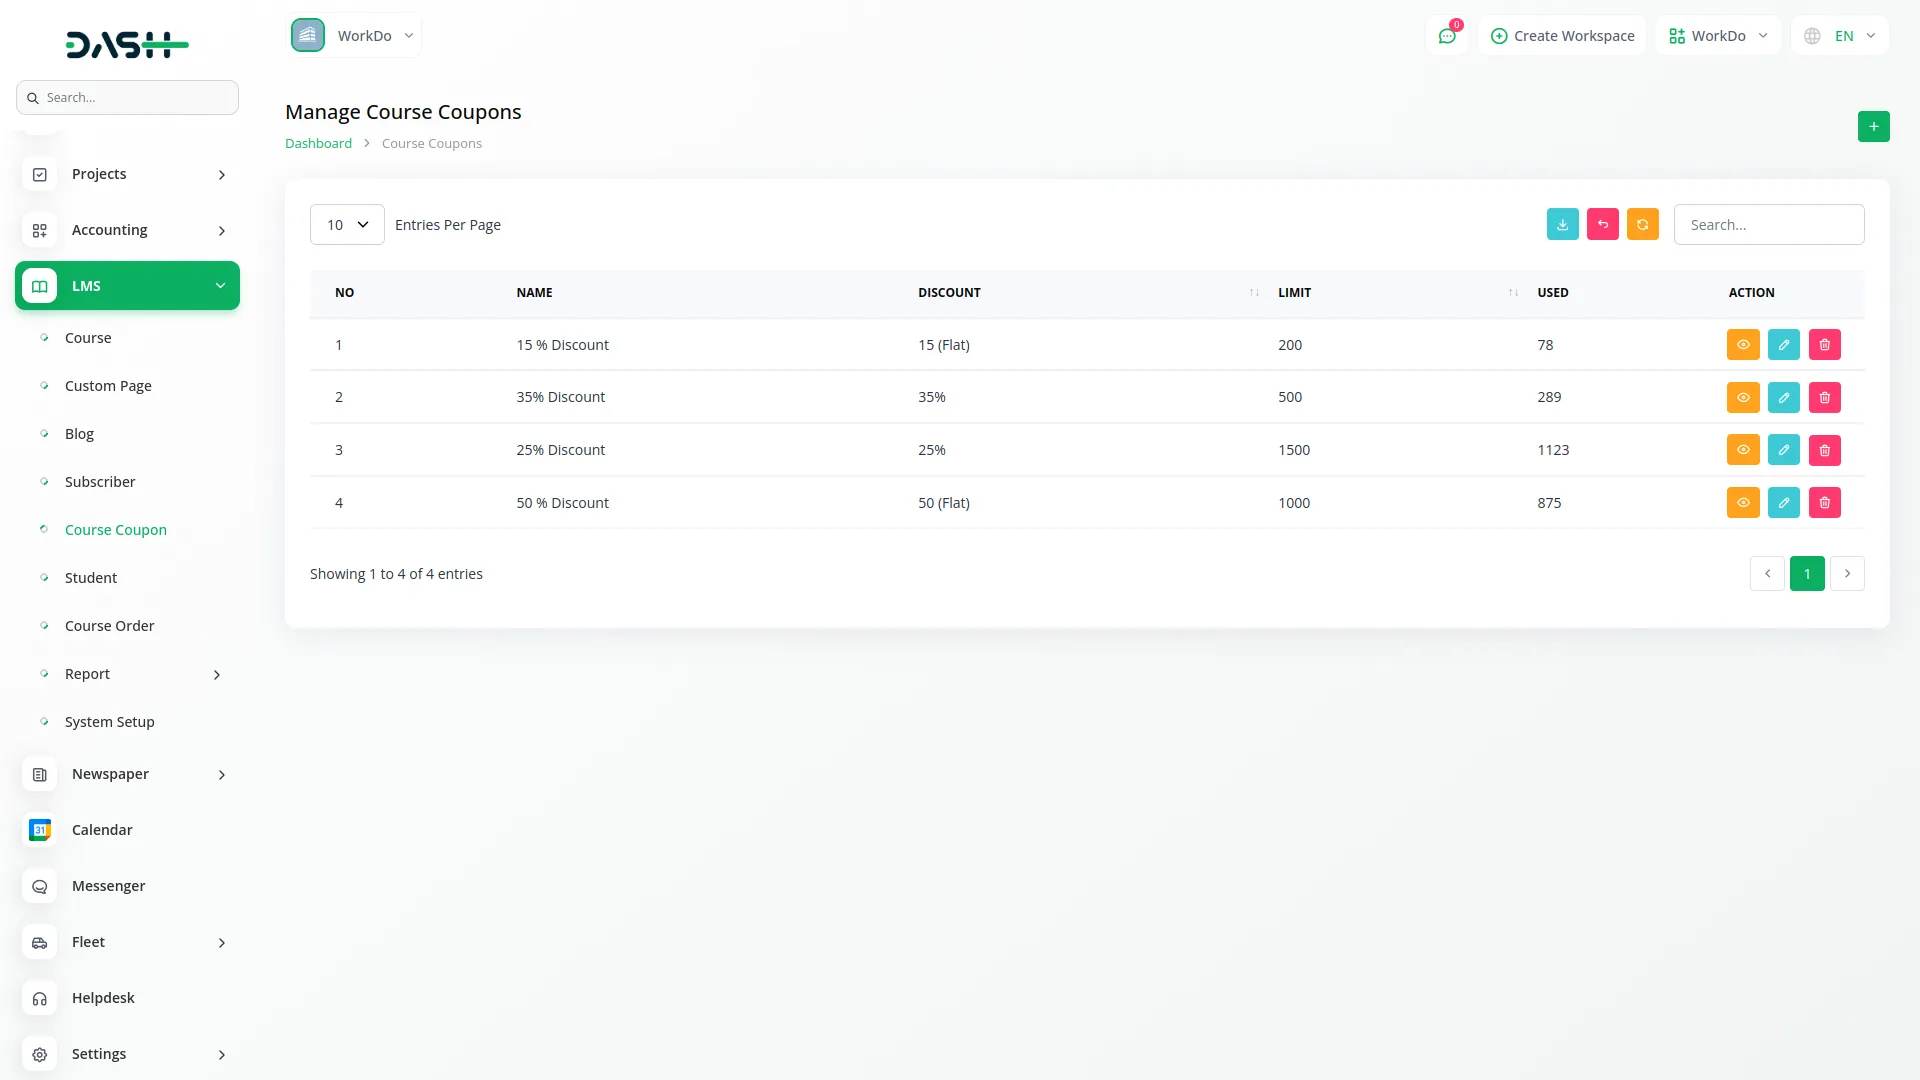The image size is (1920, 1080).
Task: Select Student from the LMS submenu
Action: point(90,578)
